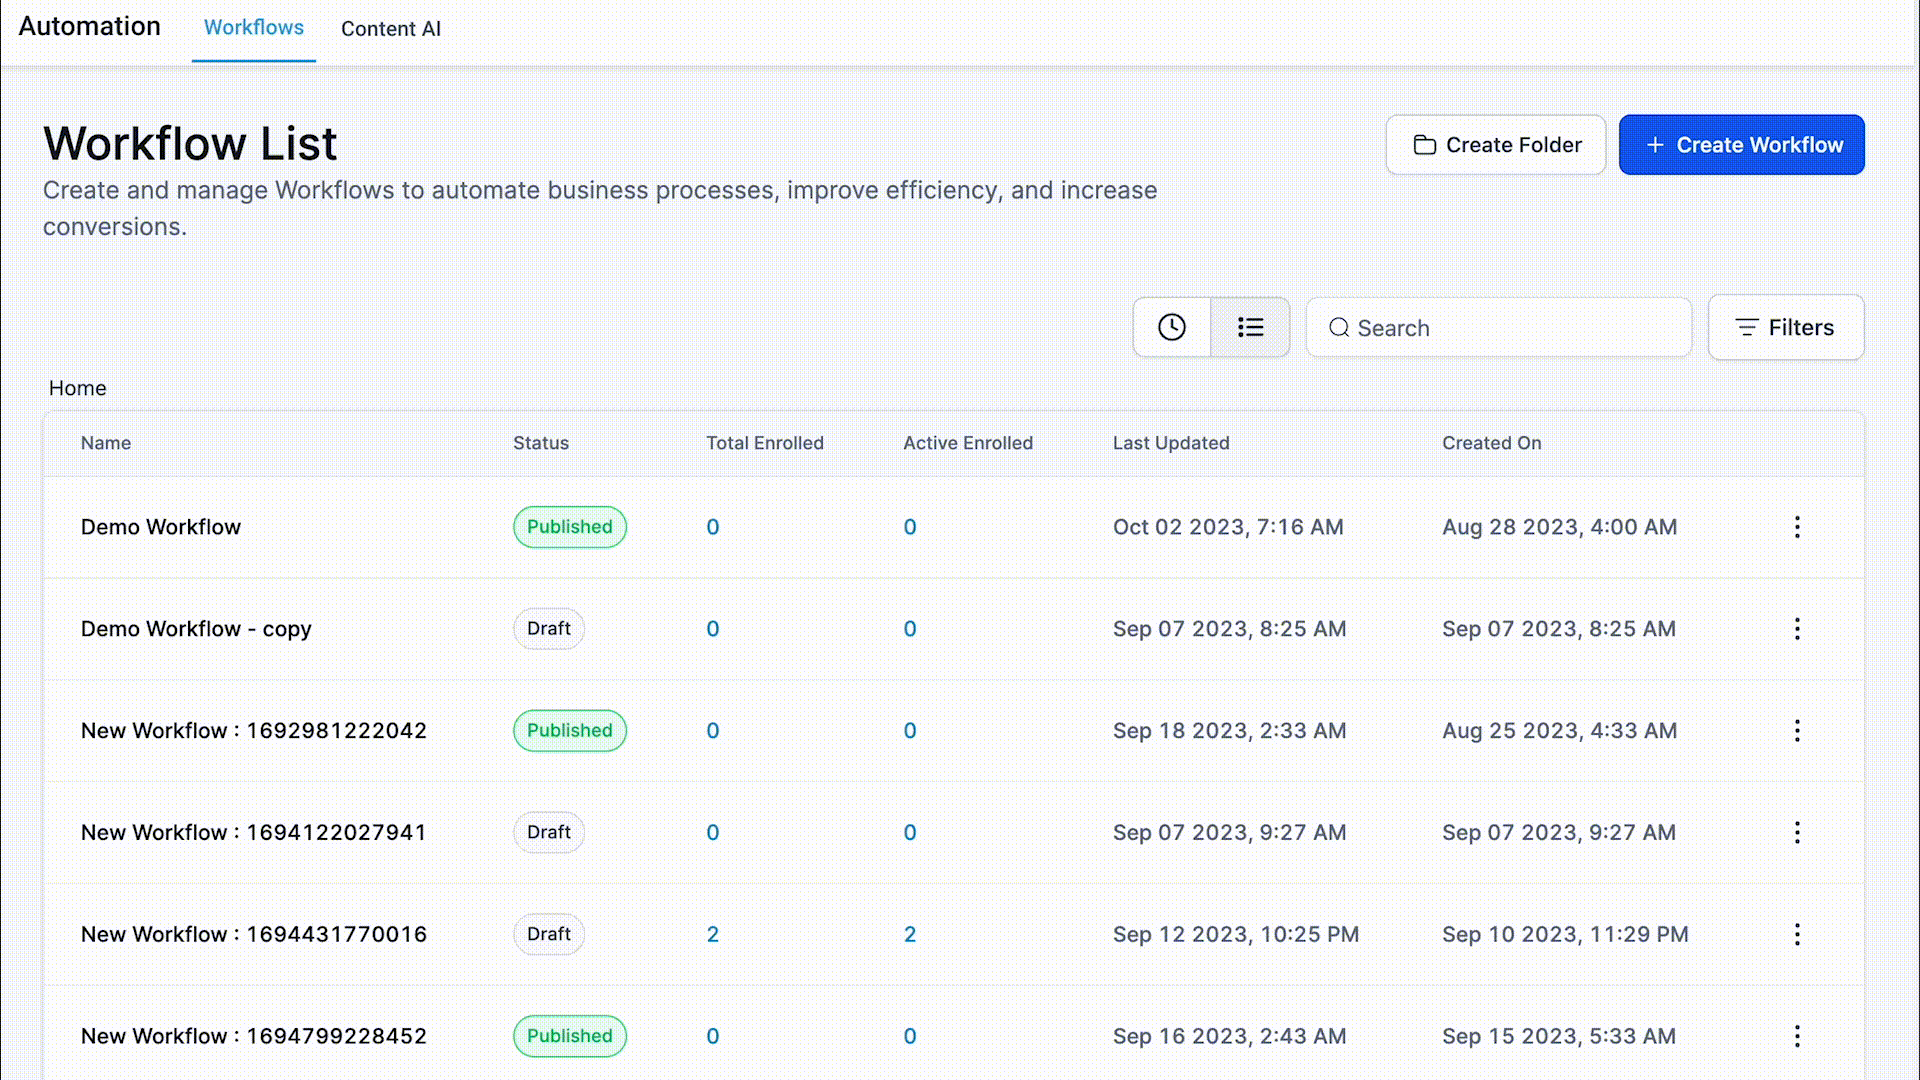The image size is (1920, 1080).
Task: Open three-dot menu for Demo Workflow - copy
Action: (1797, 629)
